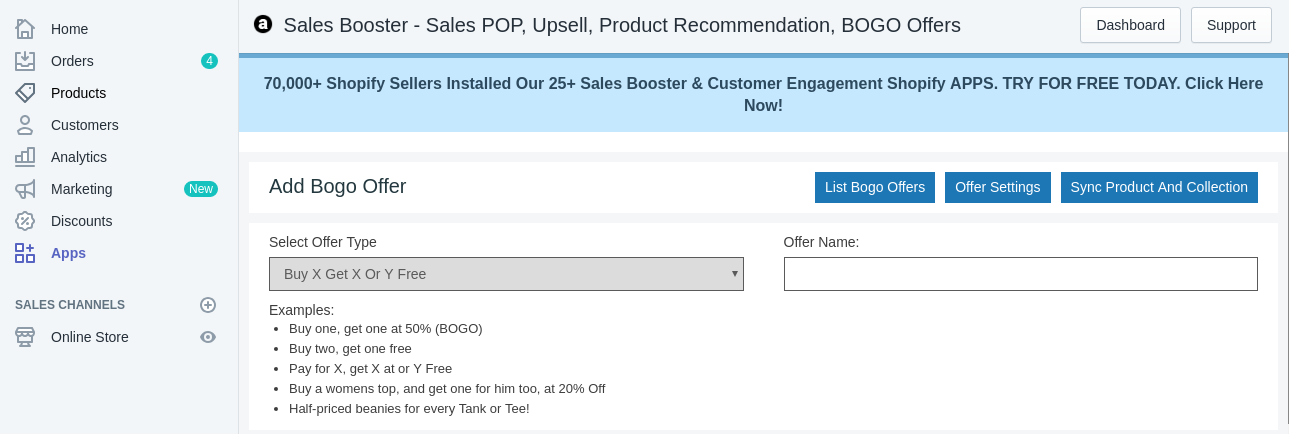Click example 'Buy a womens top' line
The height and width of the screenshot is (434, 1289).
(x=447, y=388)
